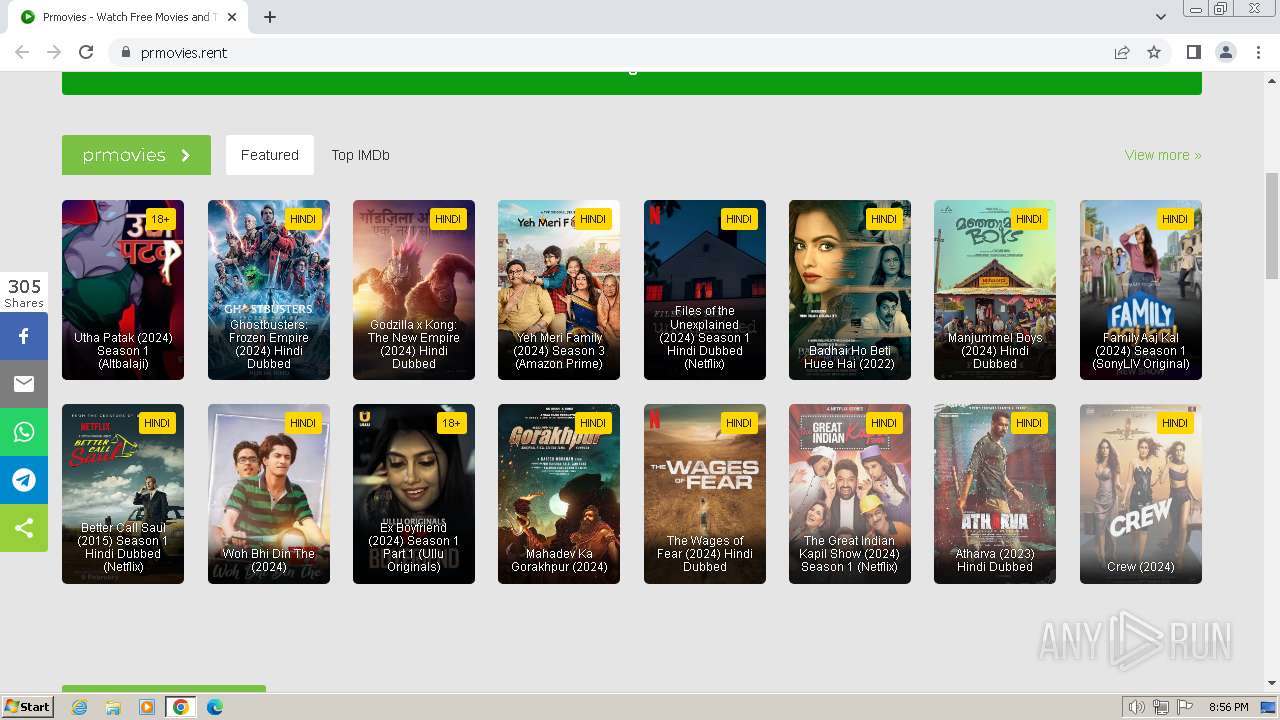Open Yeh Meri Family Season 3 poster
Screen dimensions: 1280x720
559,290
